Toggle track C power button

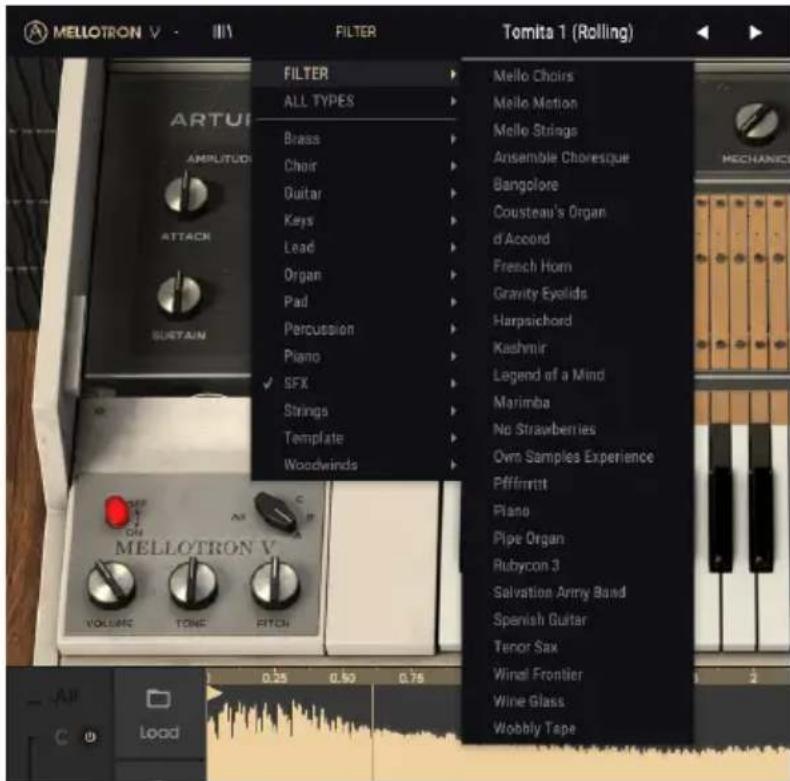90,737
